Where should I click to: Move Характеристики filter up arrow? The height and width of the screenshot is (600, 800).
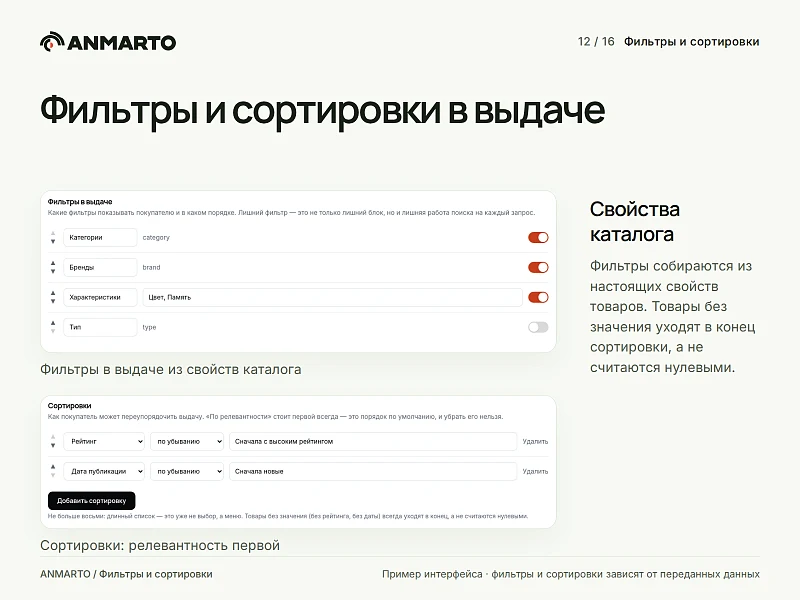click(x=53, y=293)
